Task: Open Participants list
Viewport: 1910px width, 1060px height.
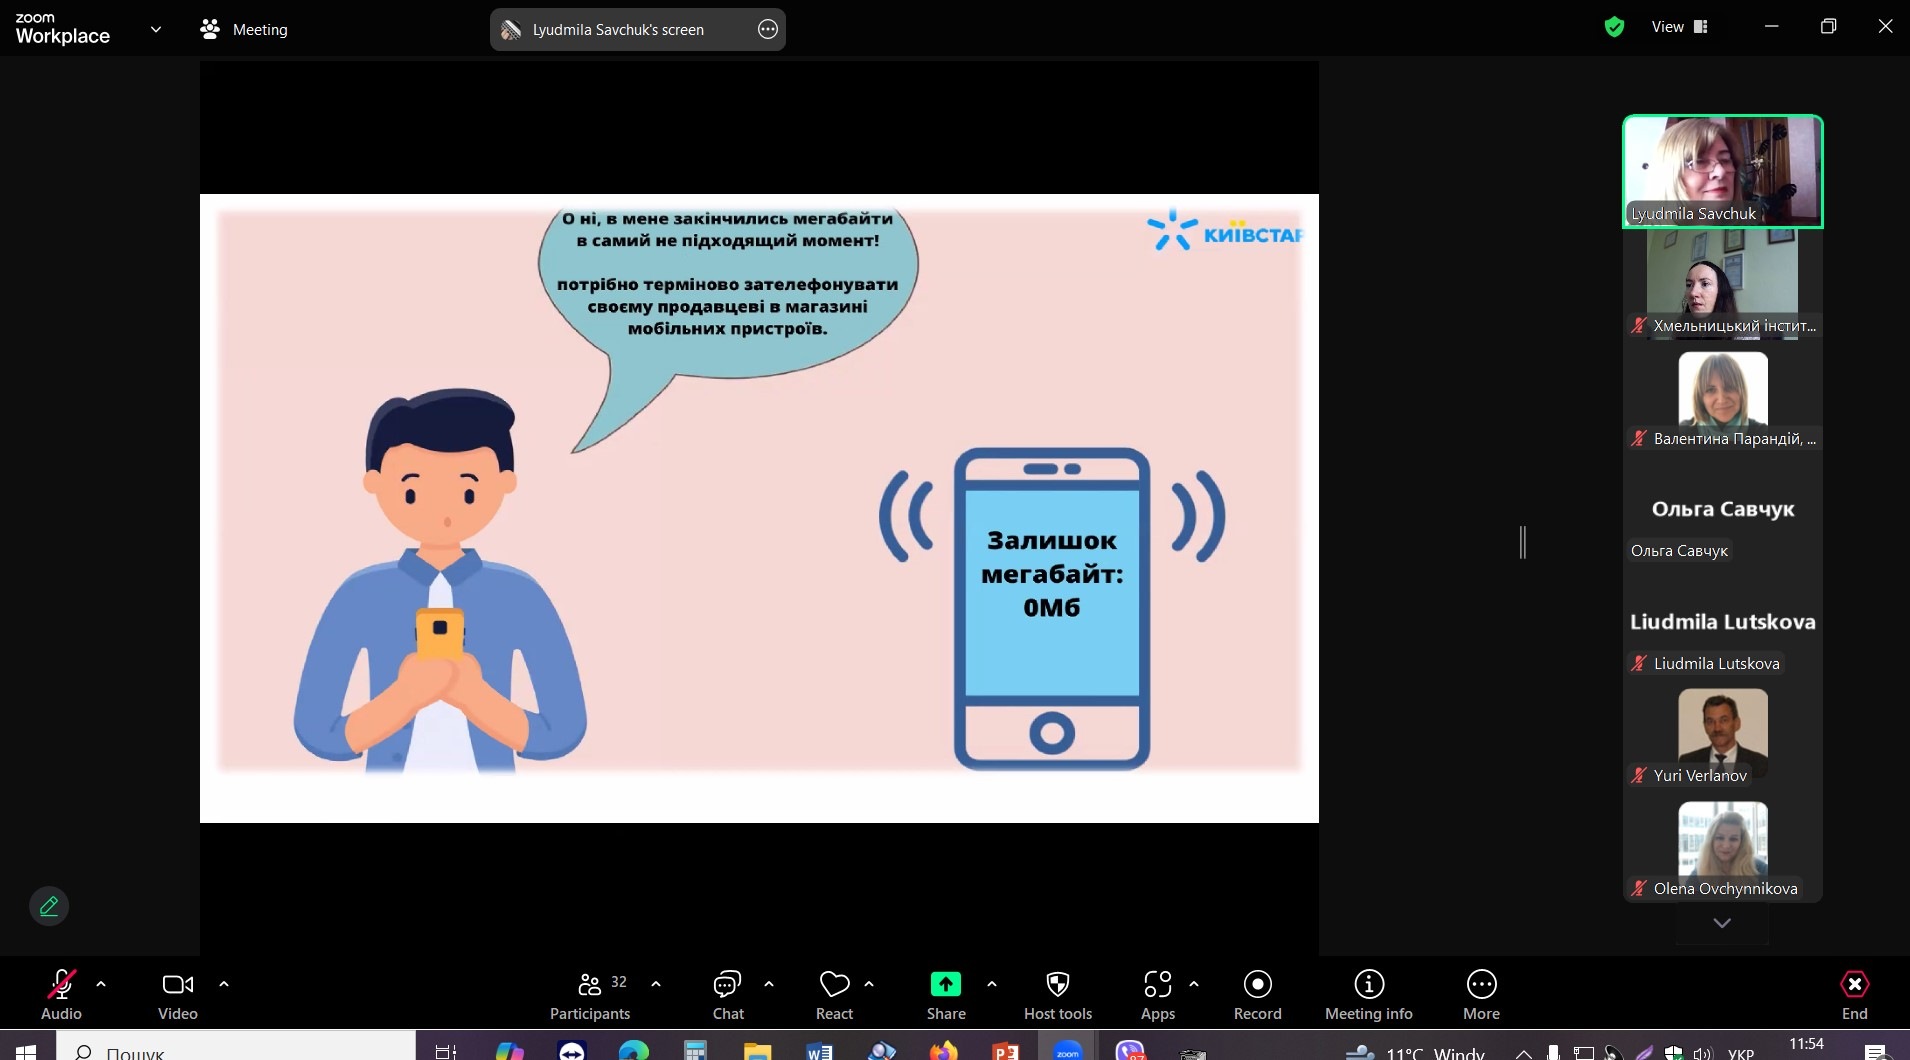Action: click(x=590, y=994)
